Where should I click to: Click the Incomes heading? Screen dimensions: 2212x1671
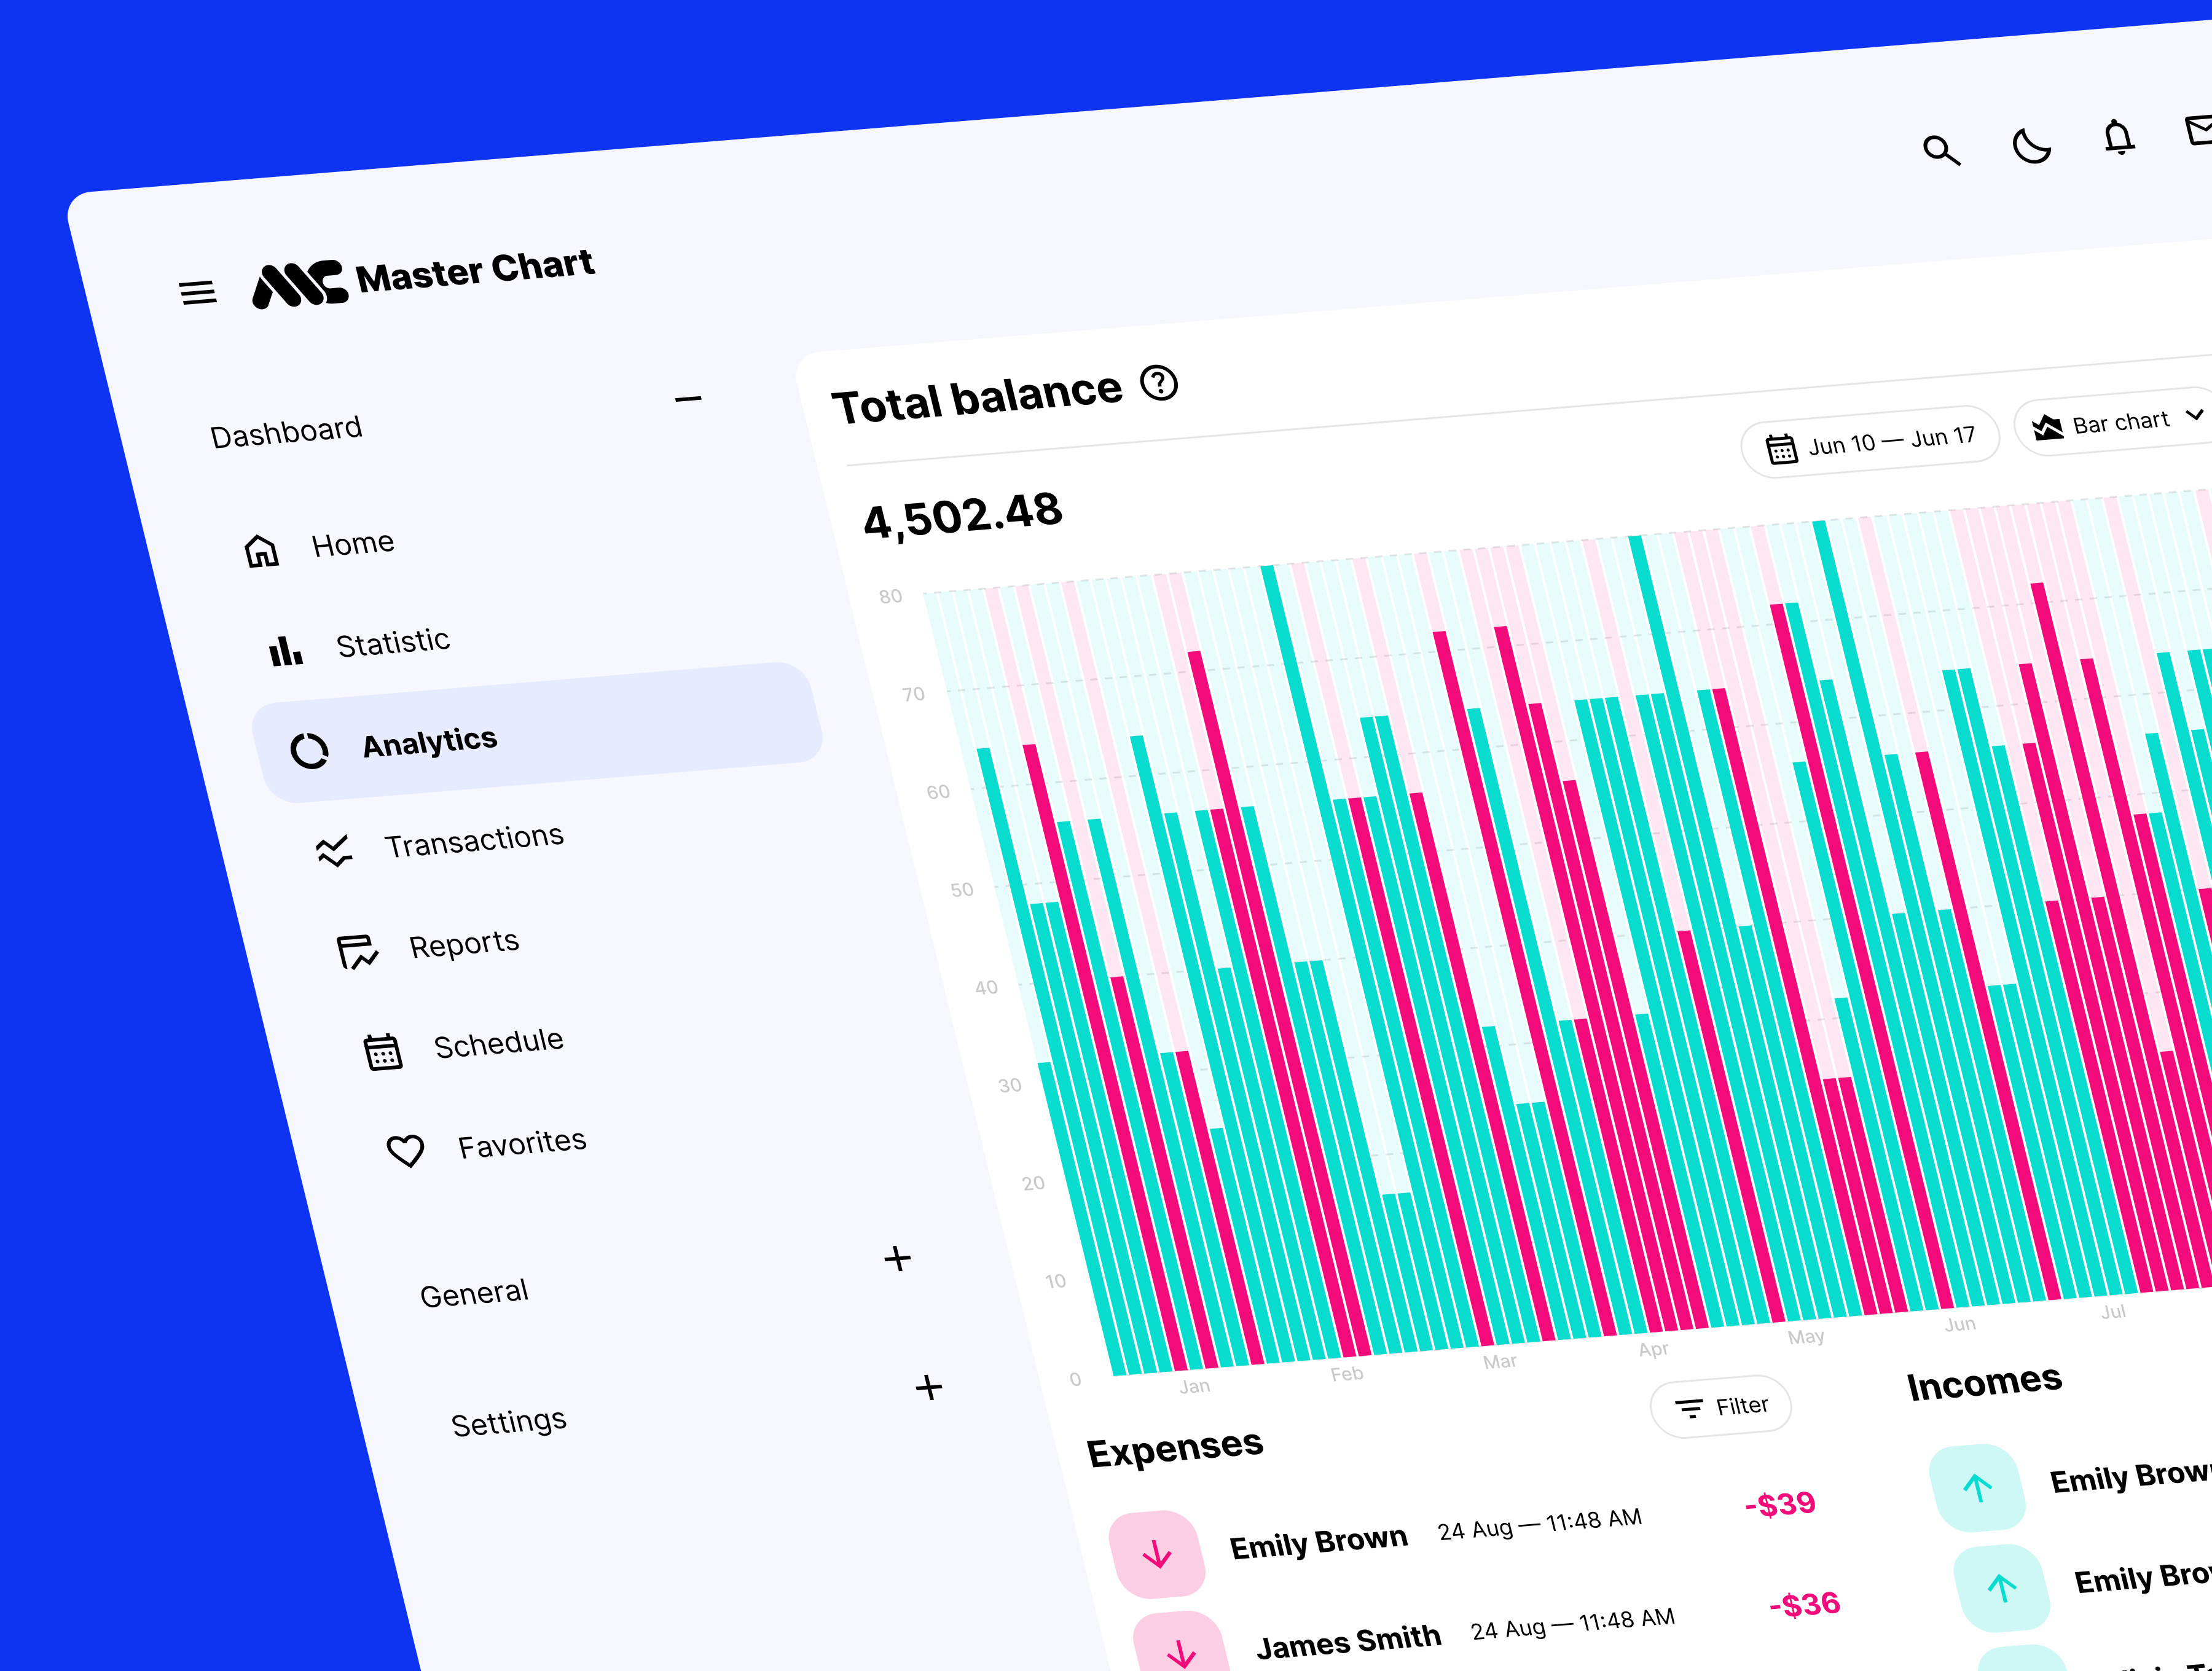[1984, 1384]
